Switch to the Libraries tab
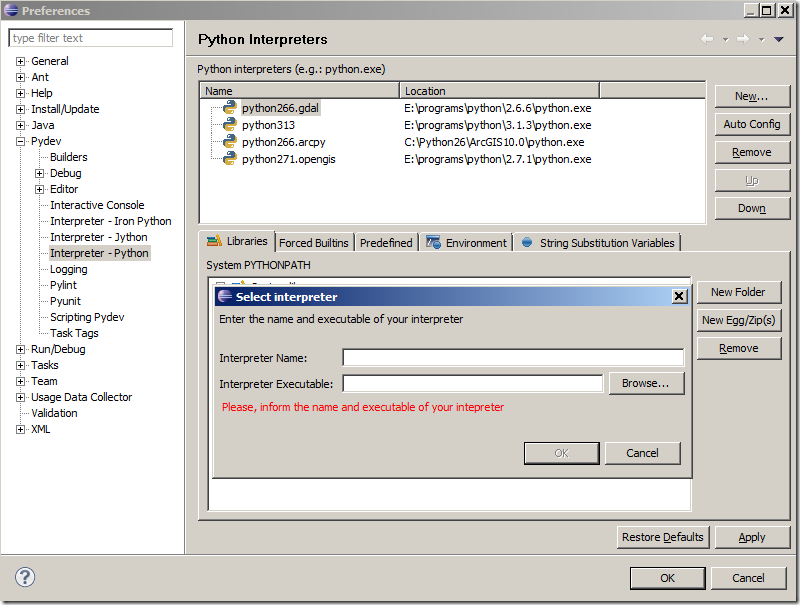 237,241
